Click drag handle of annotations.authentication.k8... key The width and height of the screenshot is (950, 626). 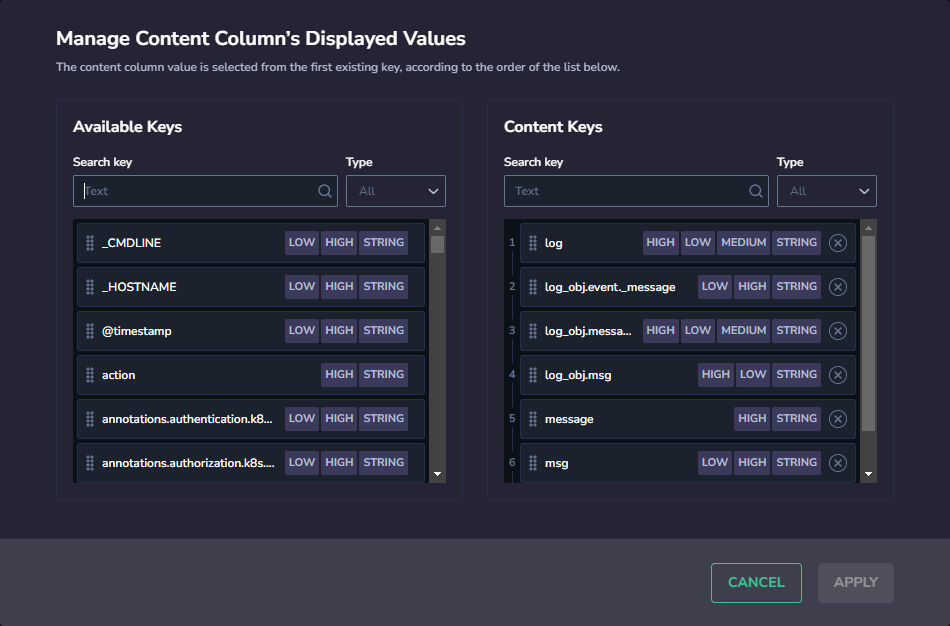point(90,419)
